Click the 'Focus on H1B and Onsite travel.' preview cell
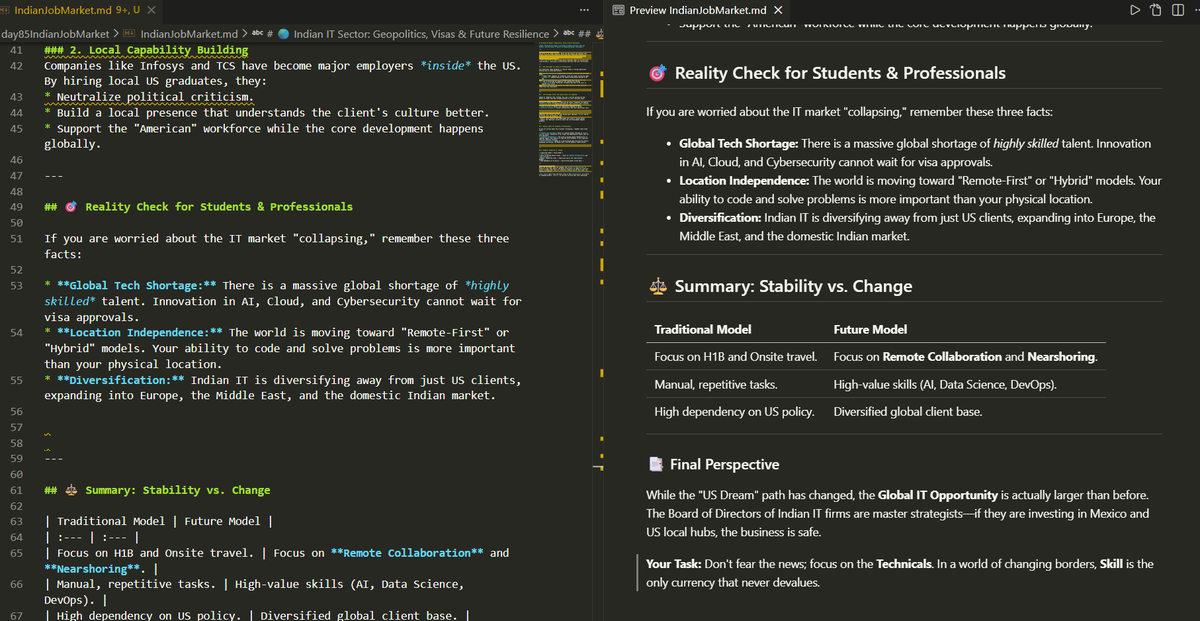 click(735, 356)
